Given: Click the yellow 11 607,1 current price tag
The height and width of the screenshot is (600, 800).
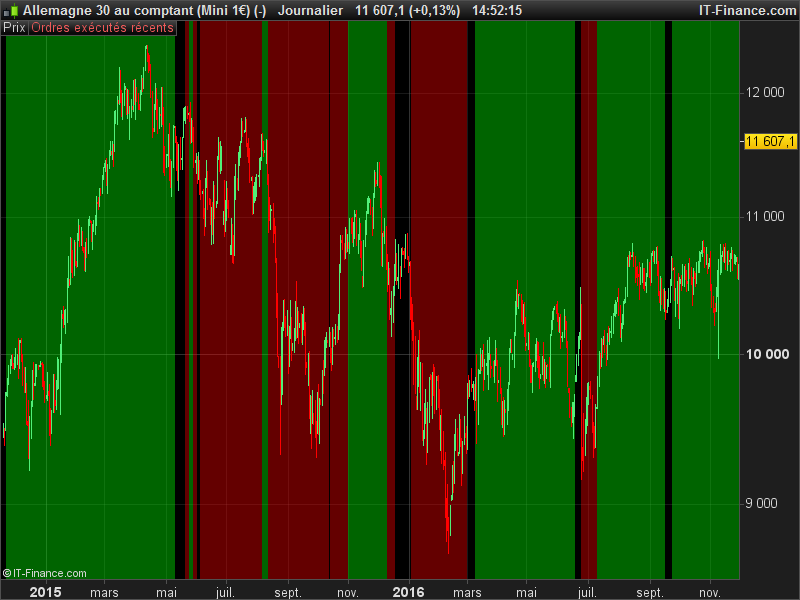Looking at the screenshot, I should tap(770, 141).
